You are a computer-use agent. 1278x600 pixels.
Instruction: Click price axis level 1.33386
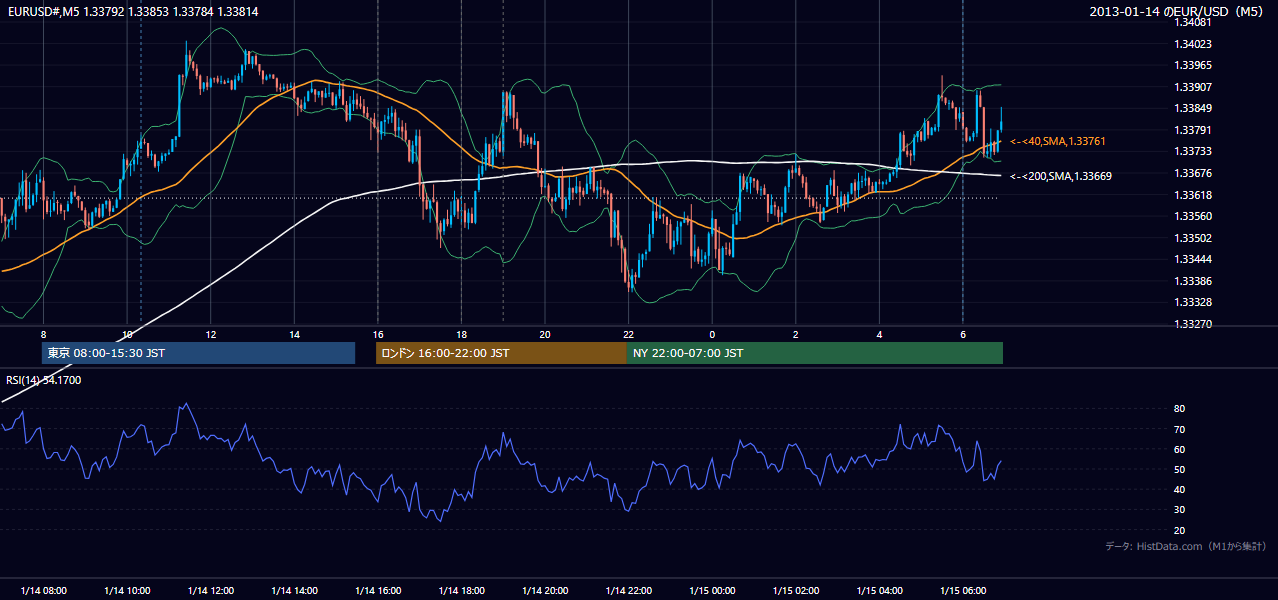pos(1194,281)
